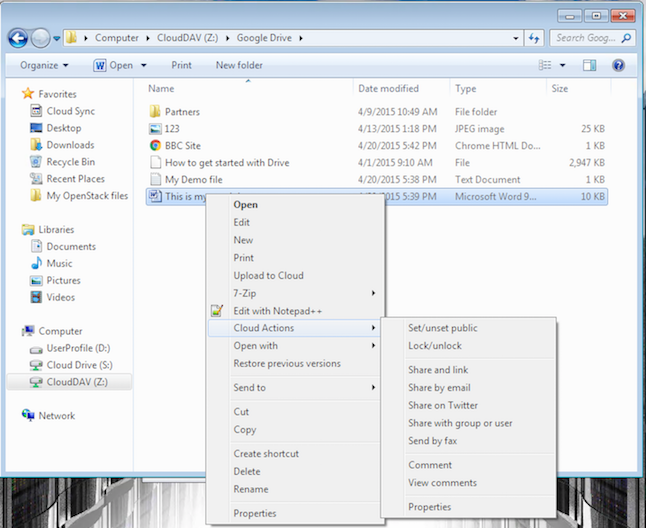Select Recycle Bin in Favorites
This screenshot has height=528, width=646.
[70, 162]
